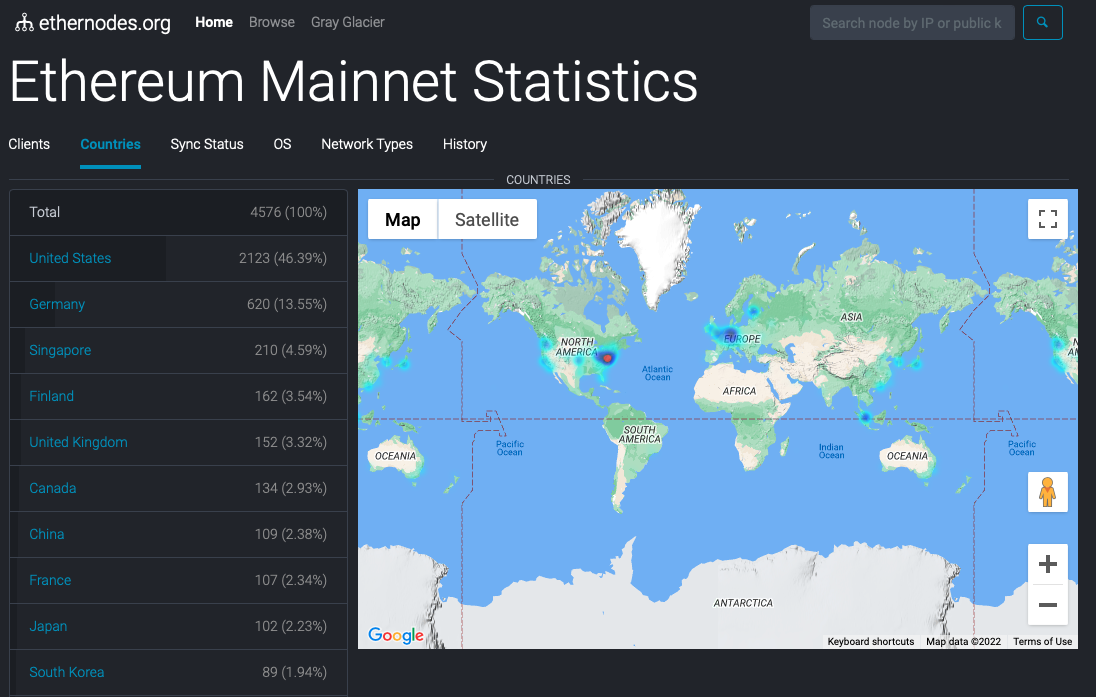Click the 152 (3.32%) value
1096x697 pixels.
pos(291,442)
